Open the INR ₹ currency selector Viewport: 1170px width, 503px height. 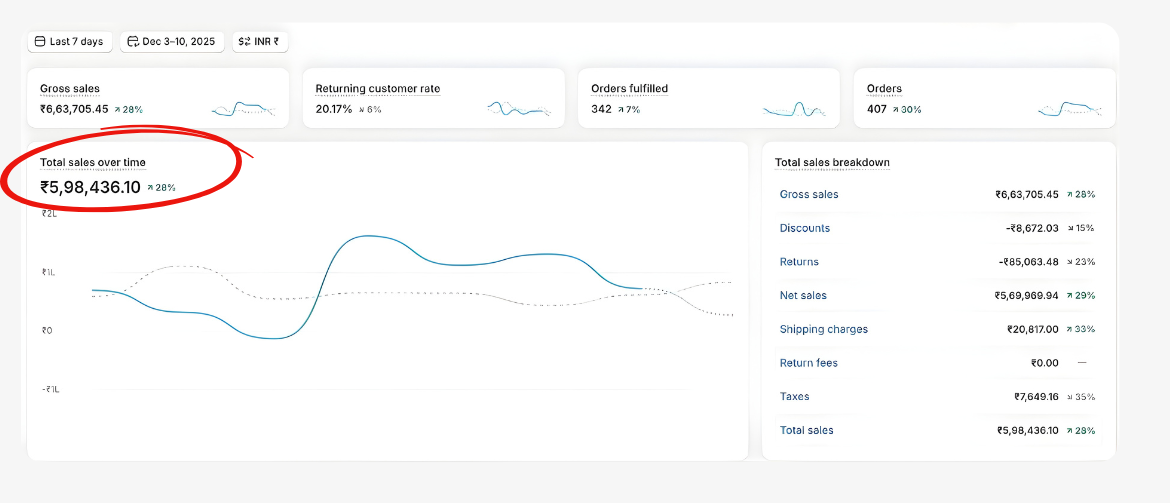[x=261, y=42]
